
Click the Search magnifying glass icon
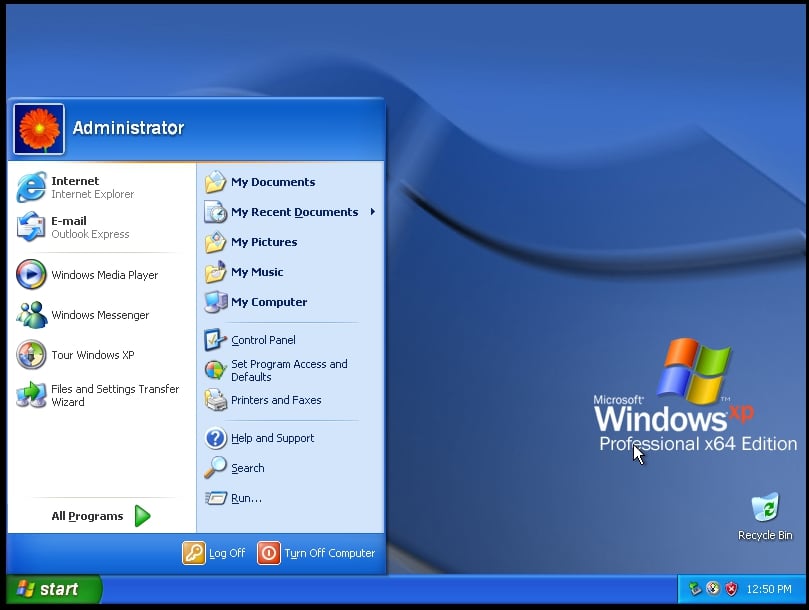click(216, 468)
